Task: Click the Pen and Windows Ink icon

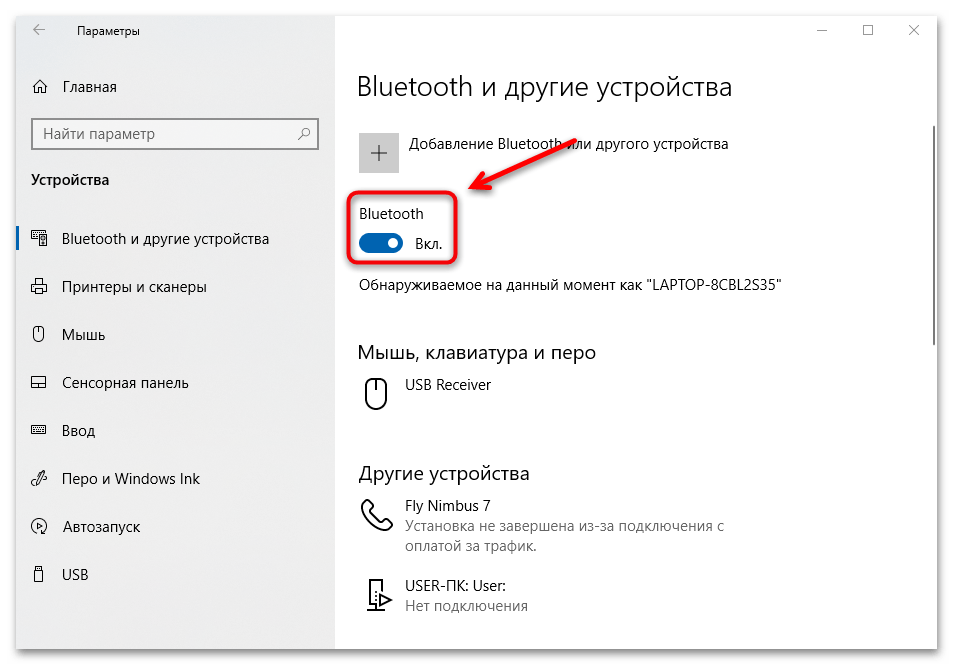Action: click(39, 478)
